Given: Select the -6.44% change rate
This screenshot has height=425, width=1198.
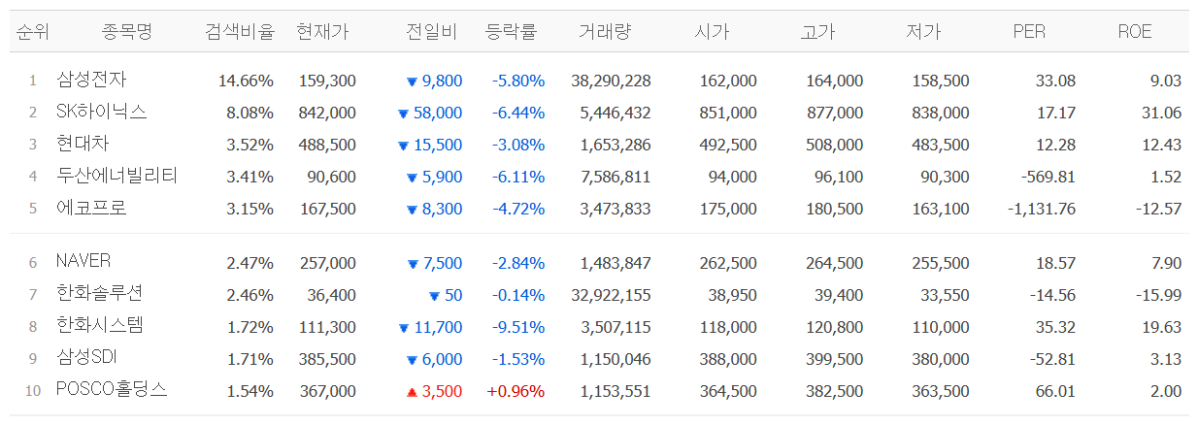Looking at the screenshot, I should 518,112.
